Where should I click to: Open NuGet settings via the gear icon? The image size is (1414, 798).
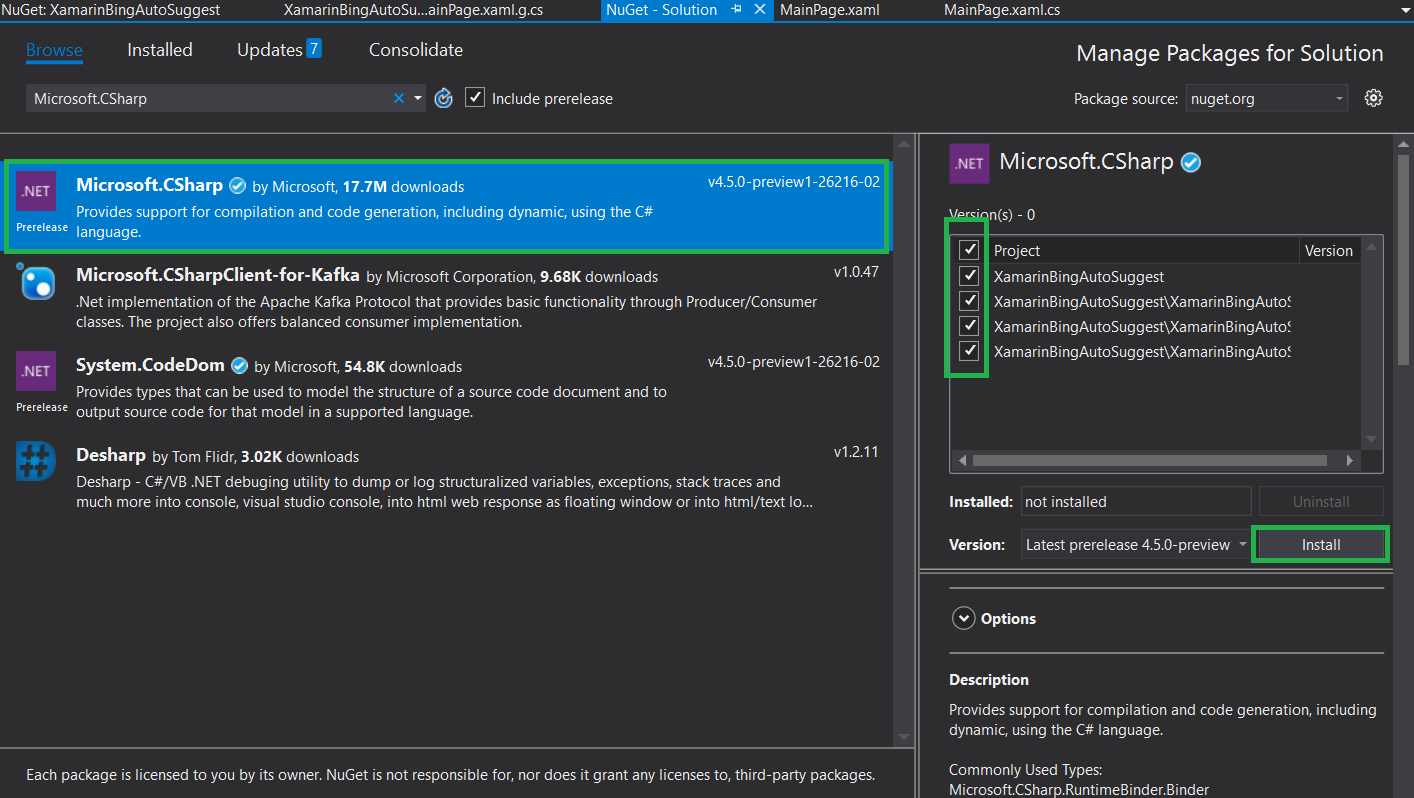[x=1374, y=98]
